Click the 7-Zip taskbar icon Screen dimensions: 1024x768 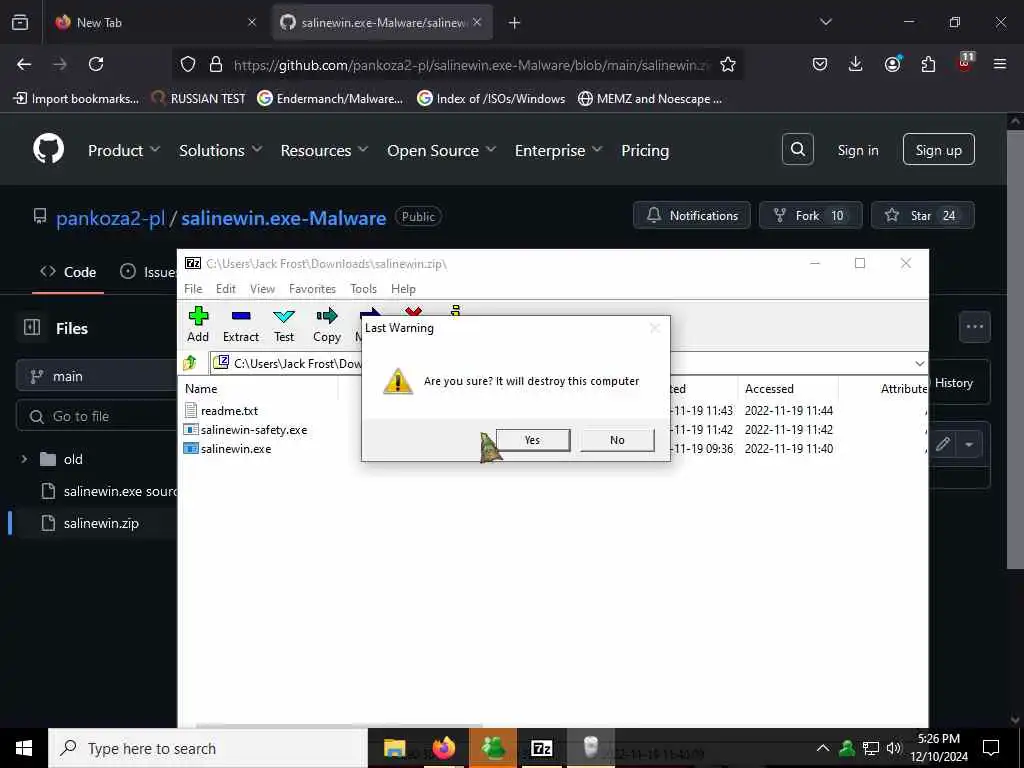[541, 748]
